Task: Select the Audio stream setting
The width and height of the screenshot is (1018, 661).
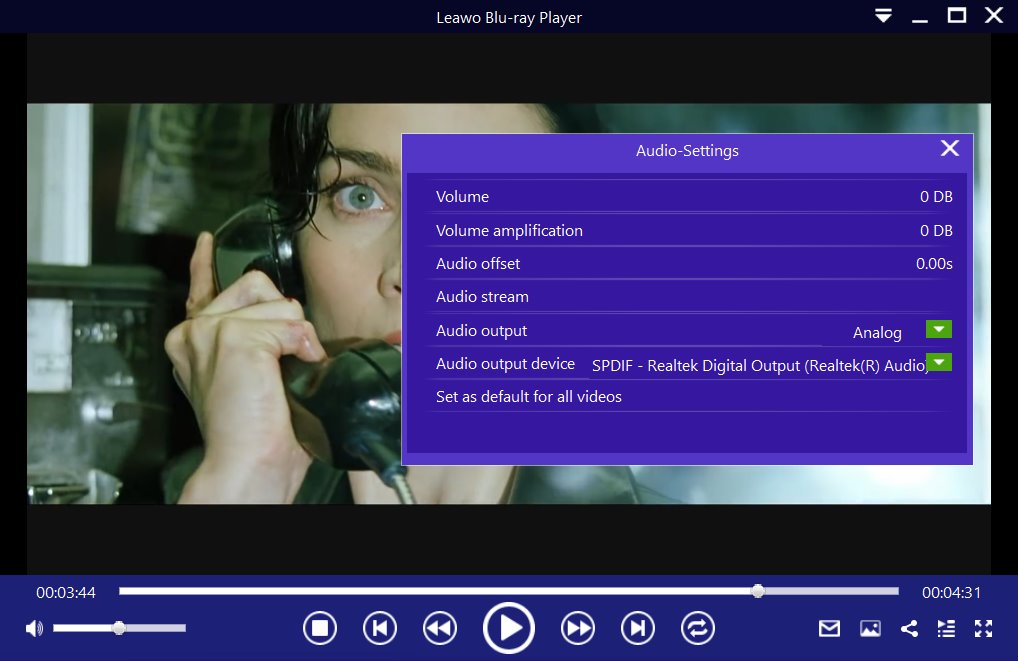Action: 482,297
